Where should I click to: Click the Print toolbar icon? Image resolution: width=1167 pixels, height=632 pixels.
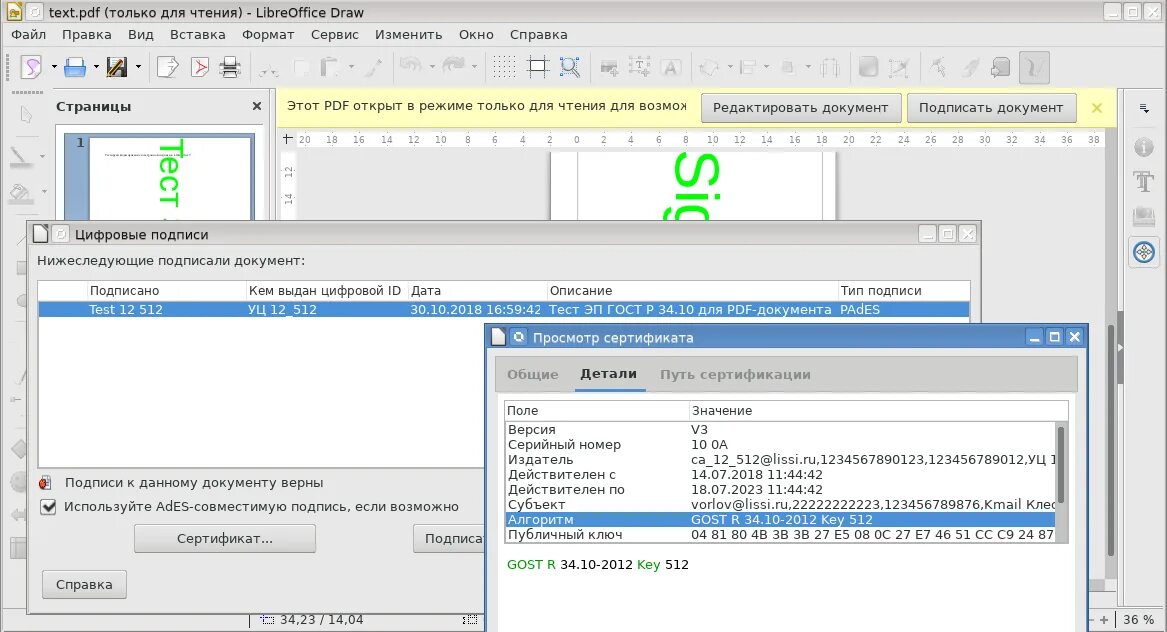click(230, 67)
